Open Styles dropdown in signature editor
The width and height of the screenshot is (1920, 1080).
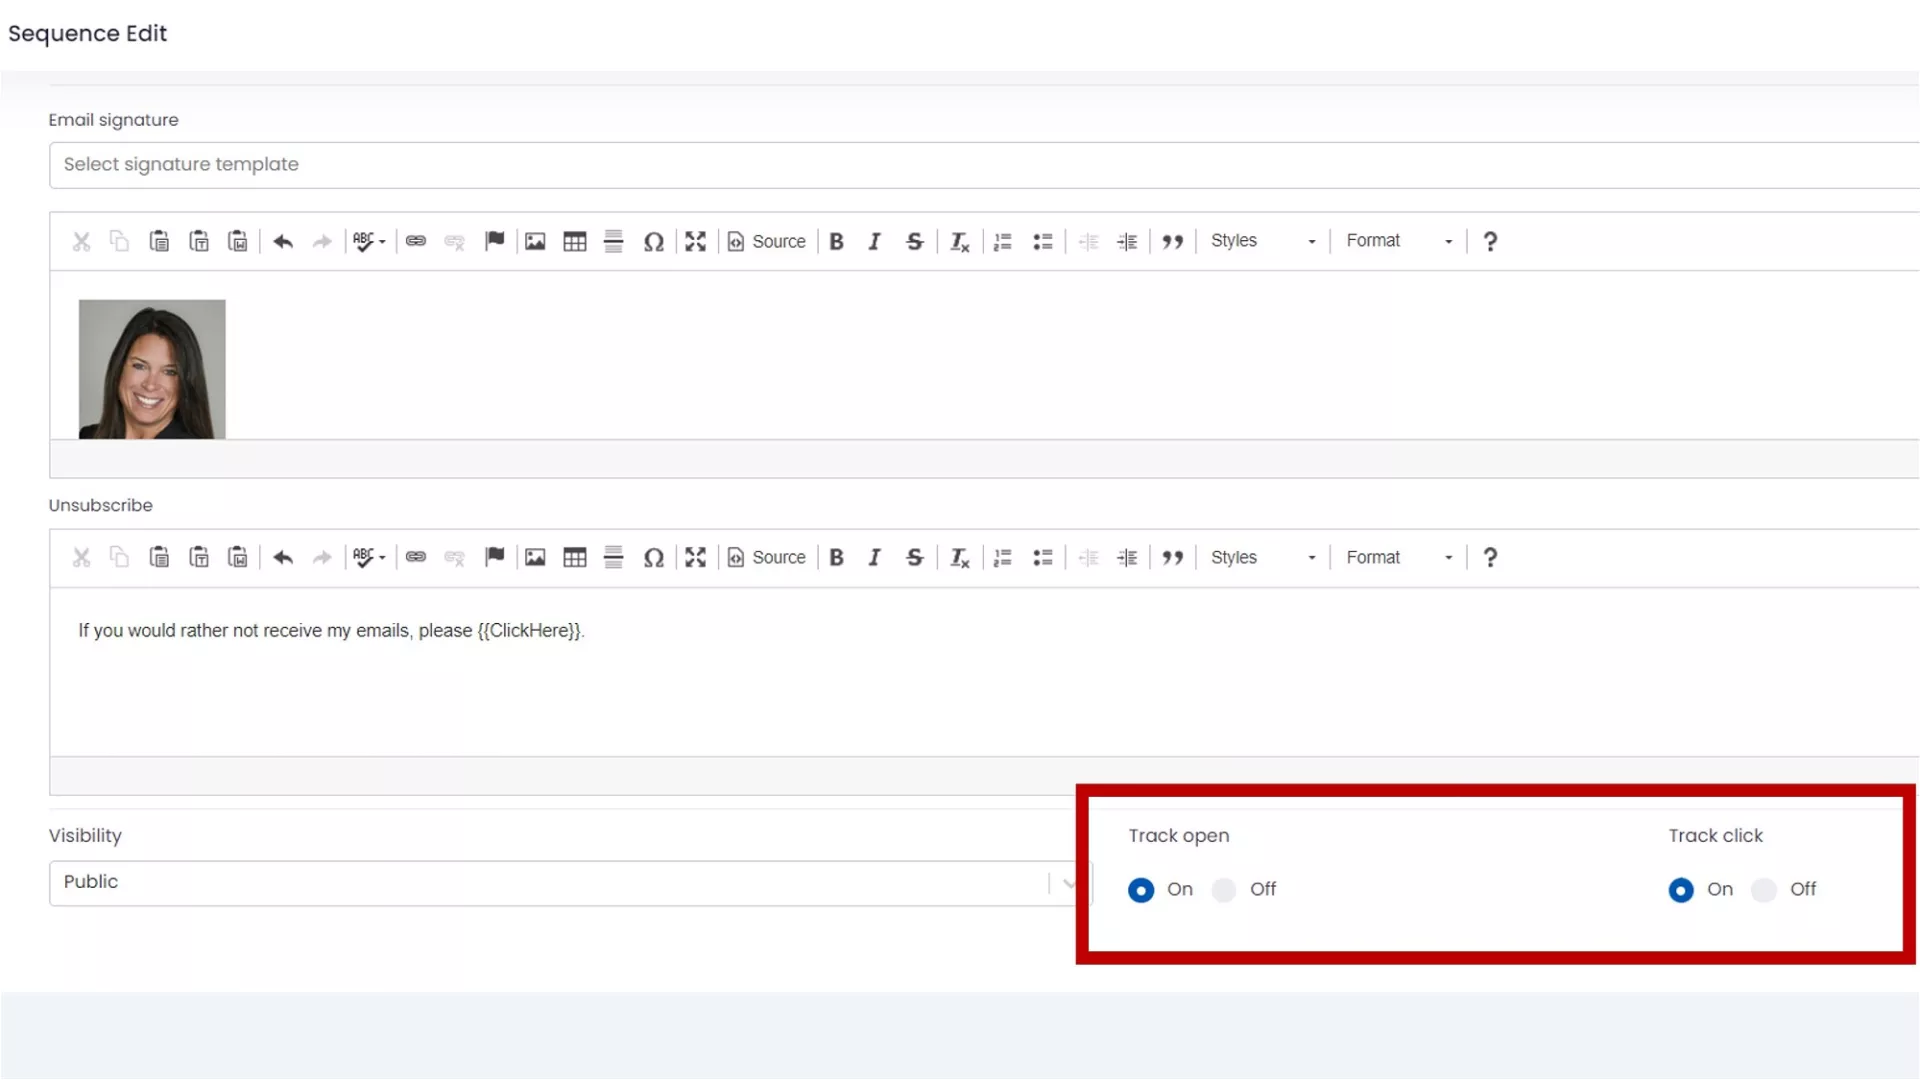[1262, 241]
